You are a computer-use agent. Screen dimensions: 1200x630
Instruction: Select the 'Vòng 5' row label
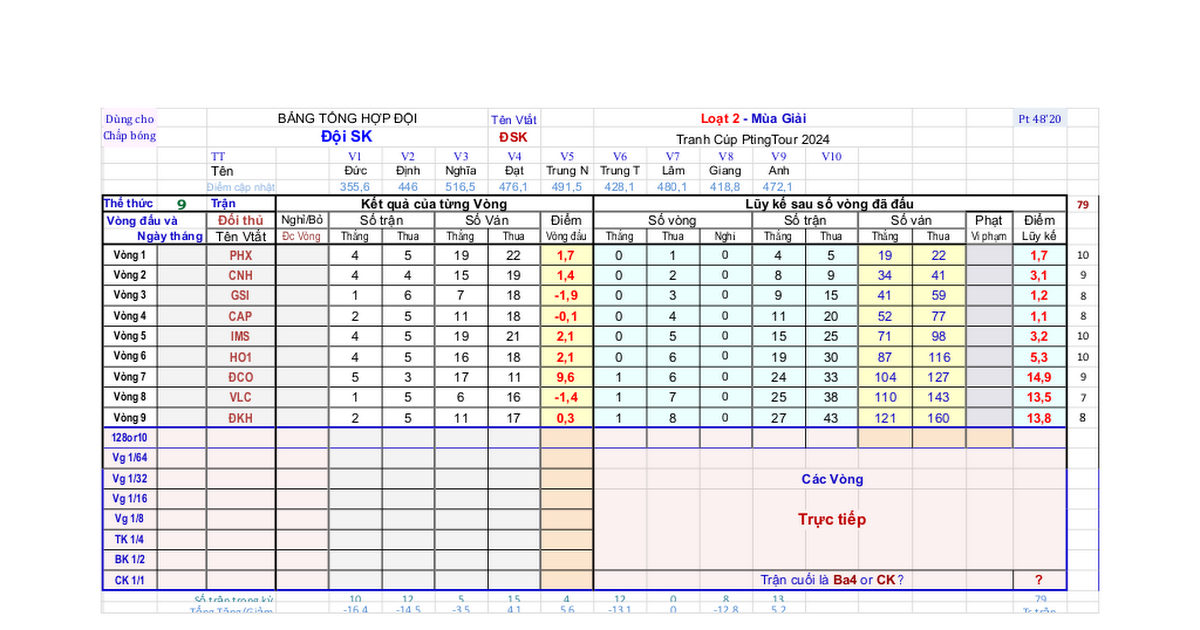click(x=130, y=336)
